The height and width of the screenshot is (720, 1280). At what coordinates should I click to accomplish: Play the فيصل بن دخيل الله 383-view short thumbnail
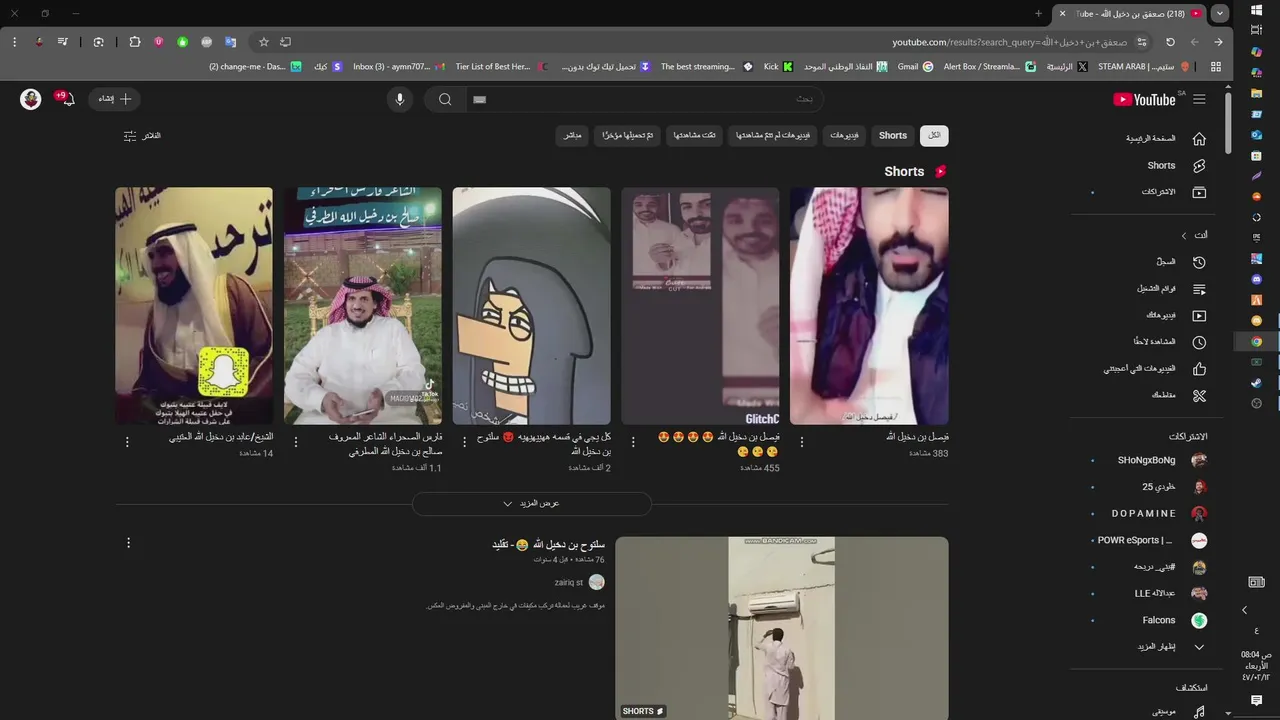click(869, 306)
